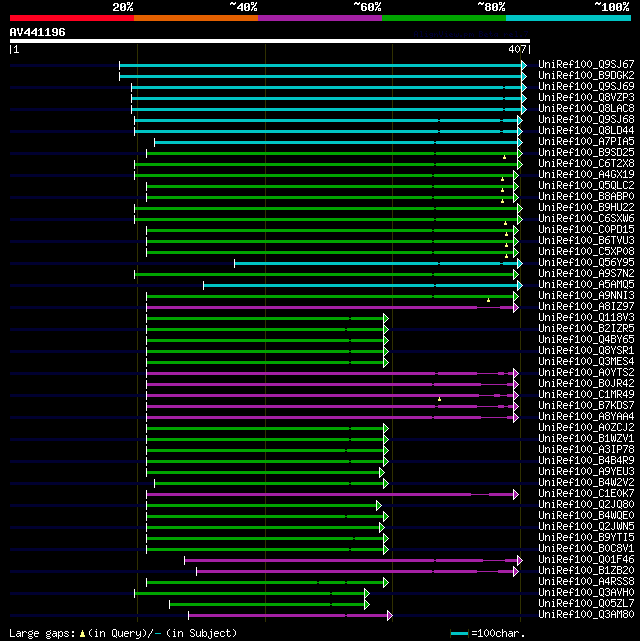Click the arrowhead ending the A5AMQ5 alignment

pos(520,285)
